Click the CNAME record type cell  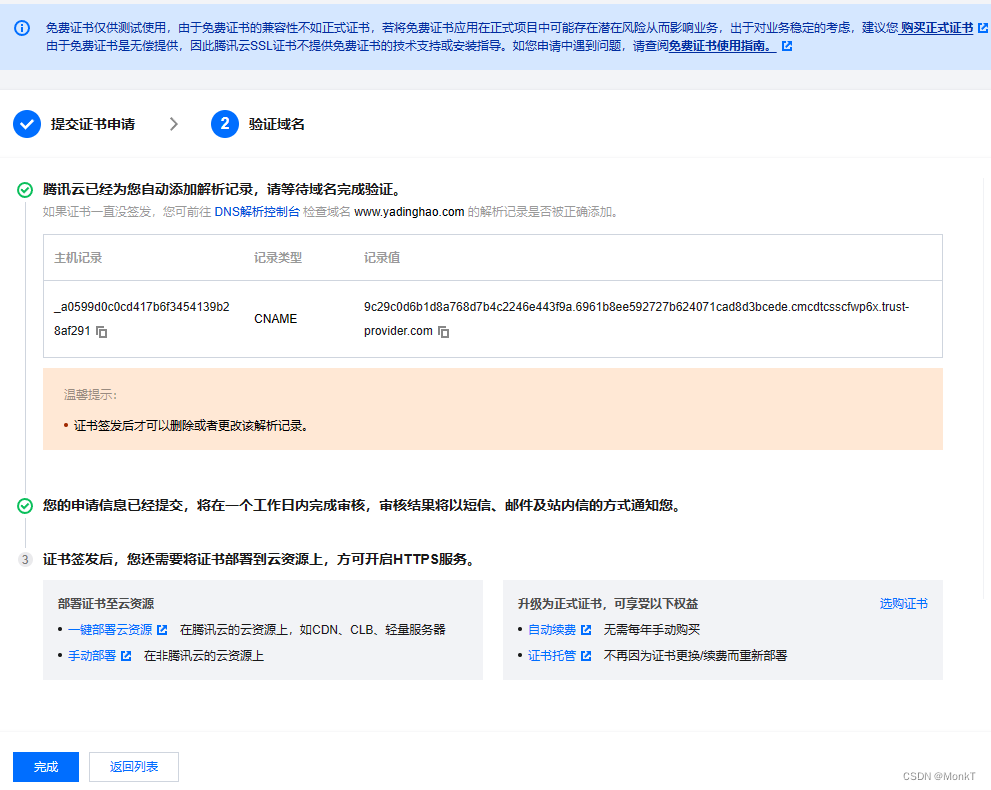[x=276, y=319]
